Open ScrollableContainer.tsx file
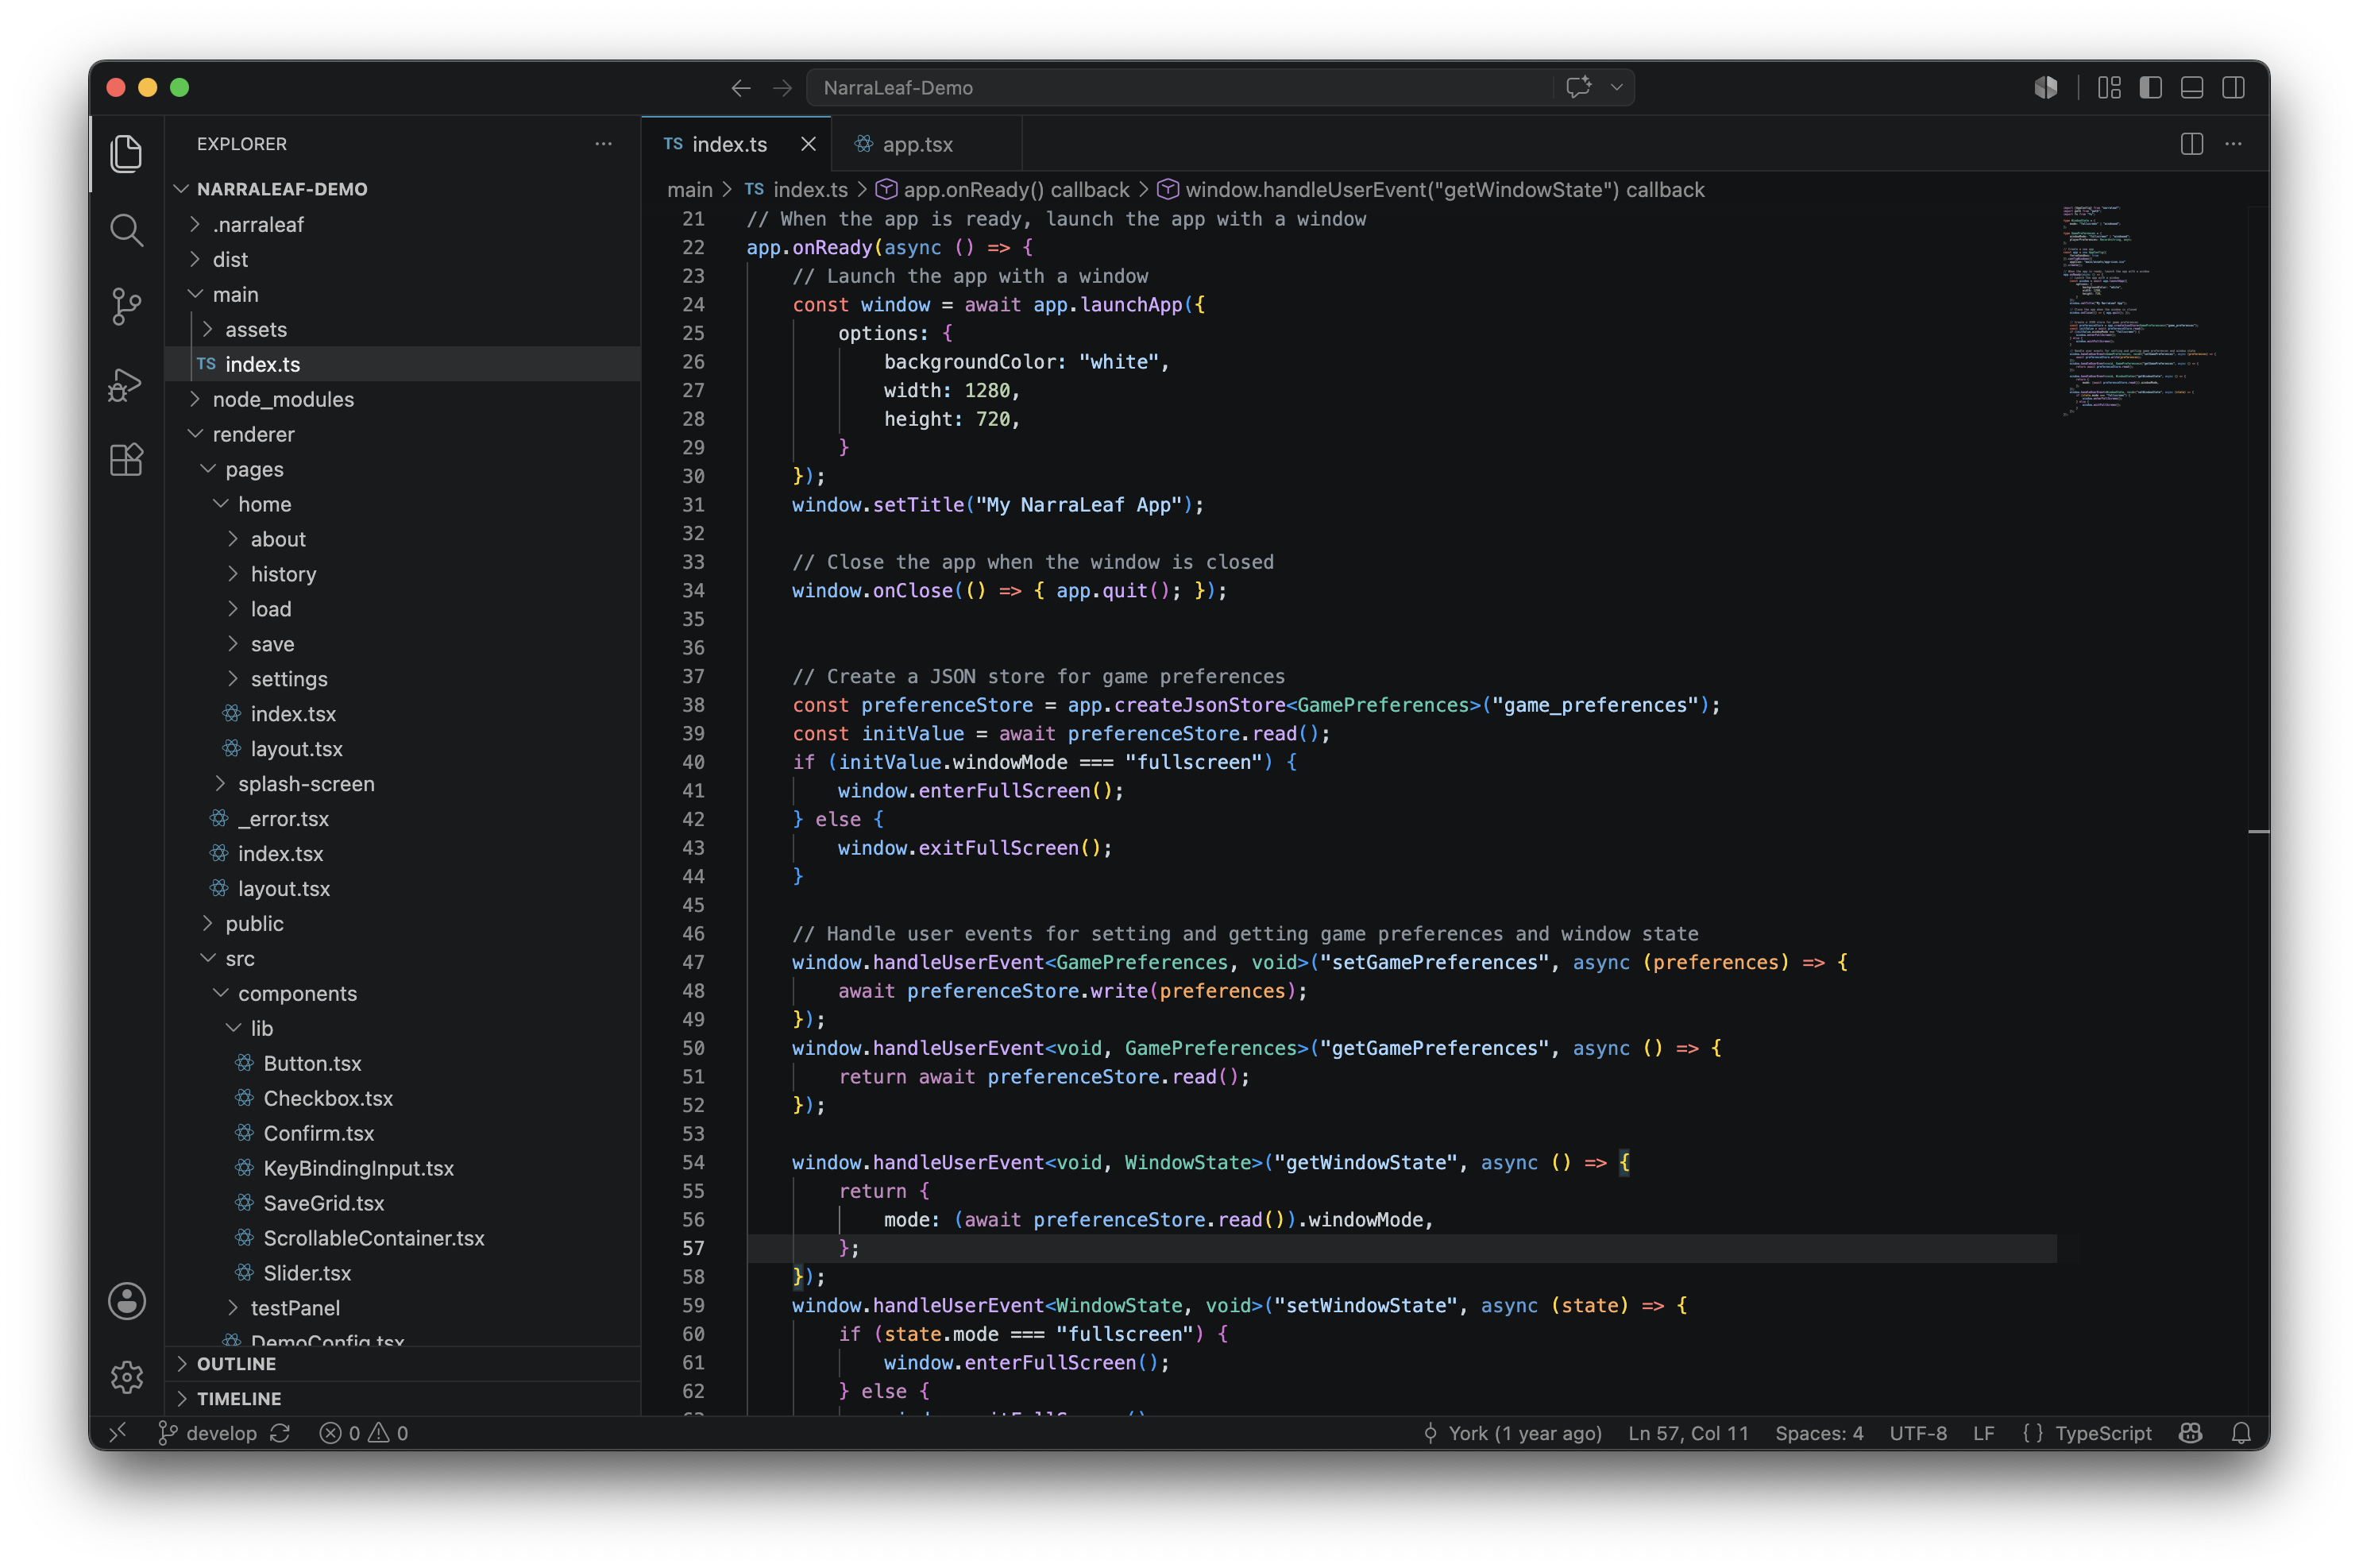The width and height of the screenshot is (2359, 1568). 403,1238
